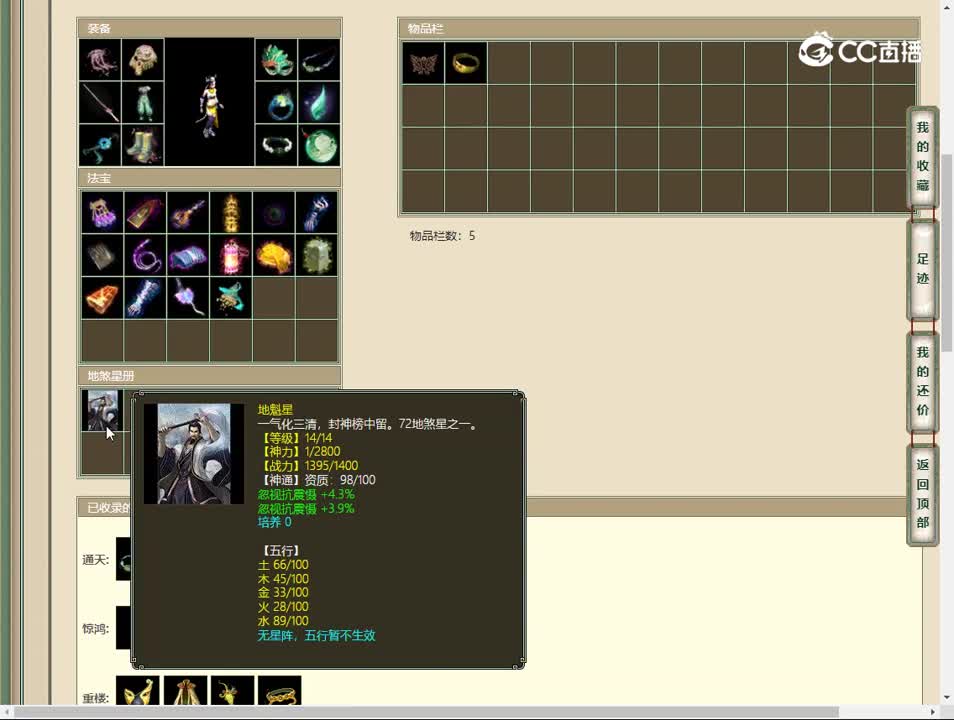Select the blue folded cloth treasure

188,256
